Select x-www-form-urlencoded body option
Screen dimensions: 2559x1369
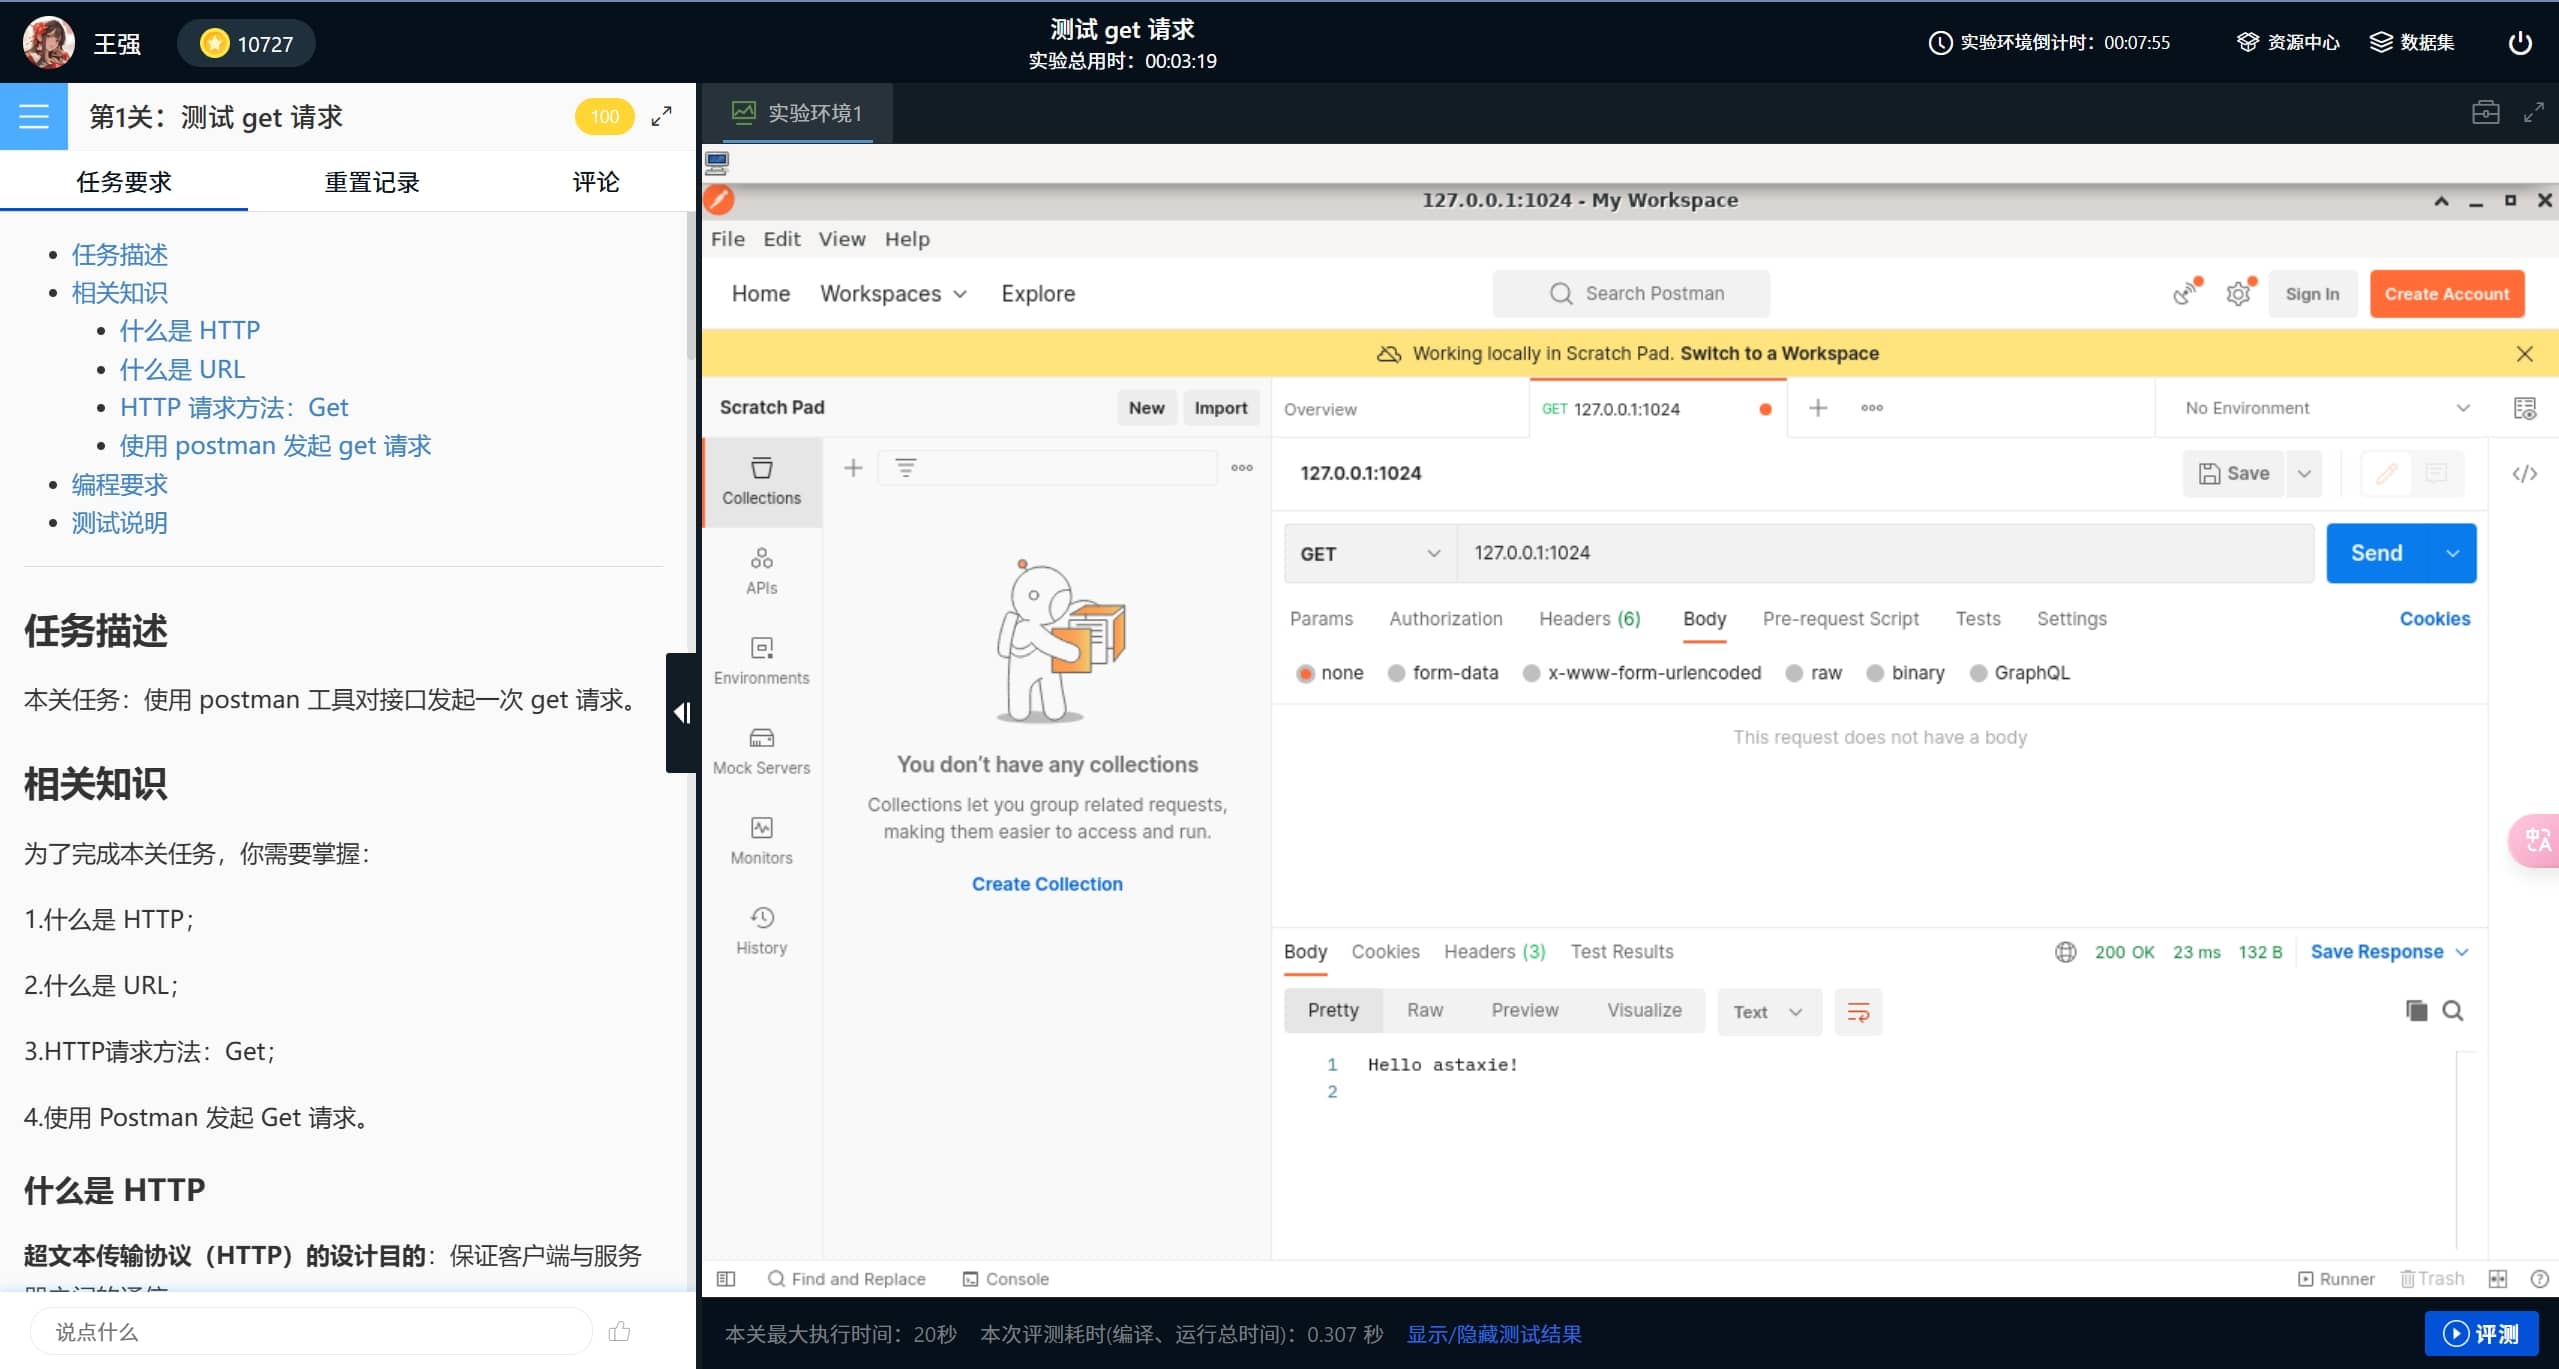(x=1531, y=673)
